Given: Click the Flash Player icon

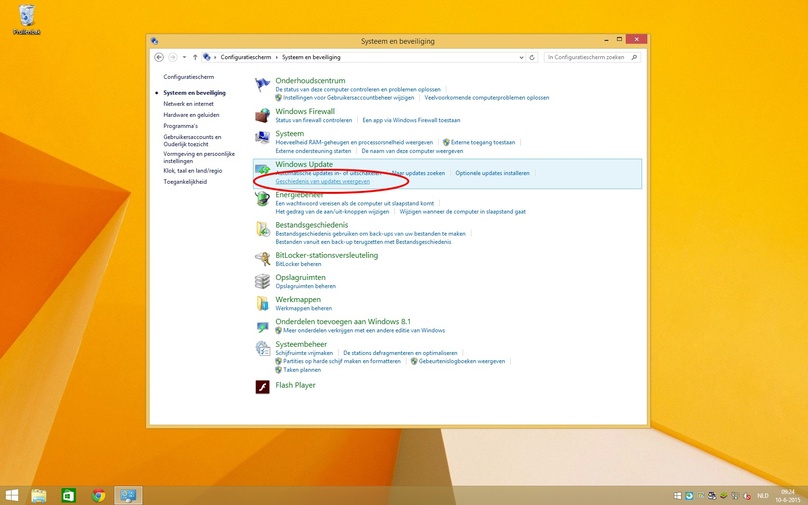Looking at the screenshot, I should (x=262, y=386).
